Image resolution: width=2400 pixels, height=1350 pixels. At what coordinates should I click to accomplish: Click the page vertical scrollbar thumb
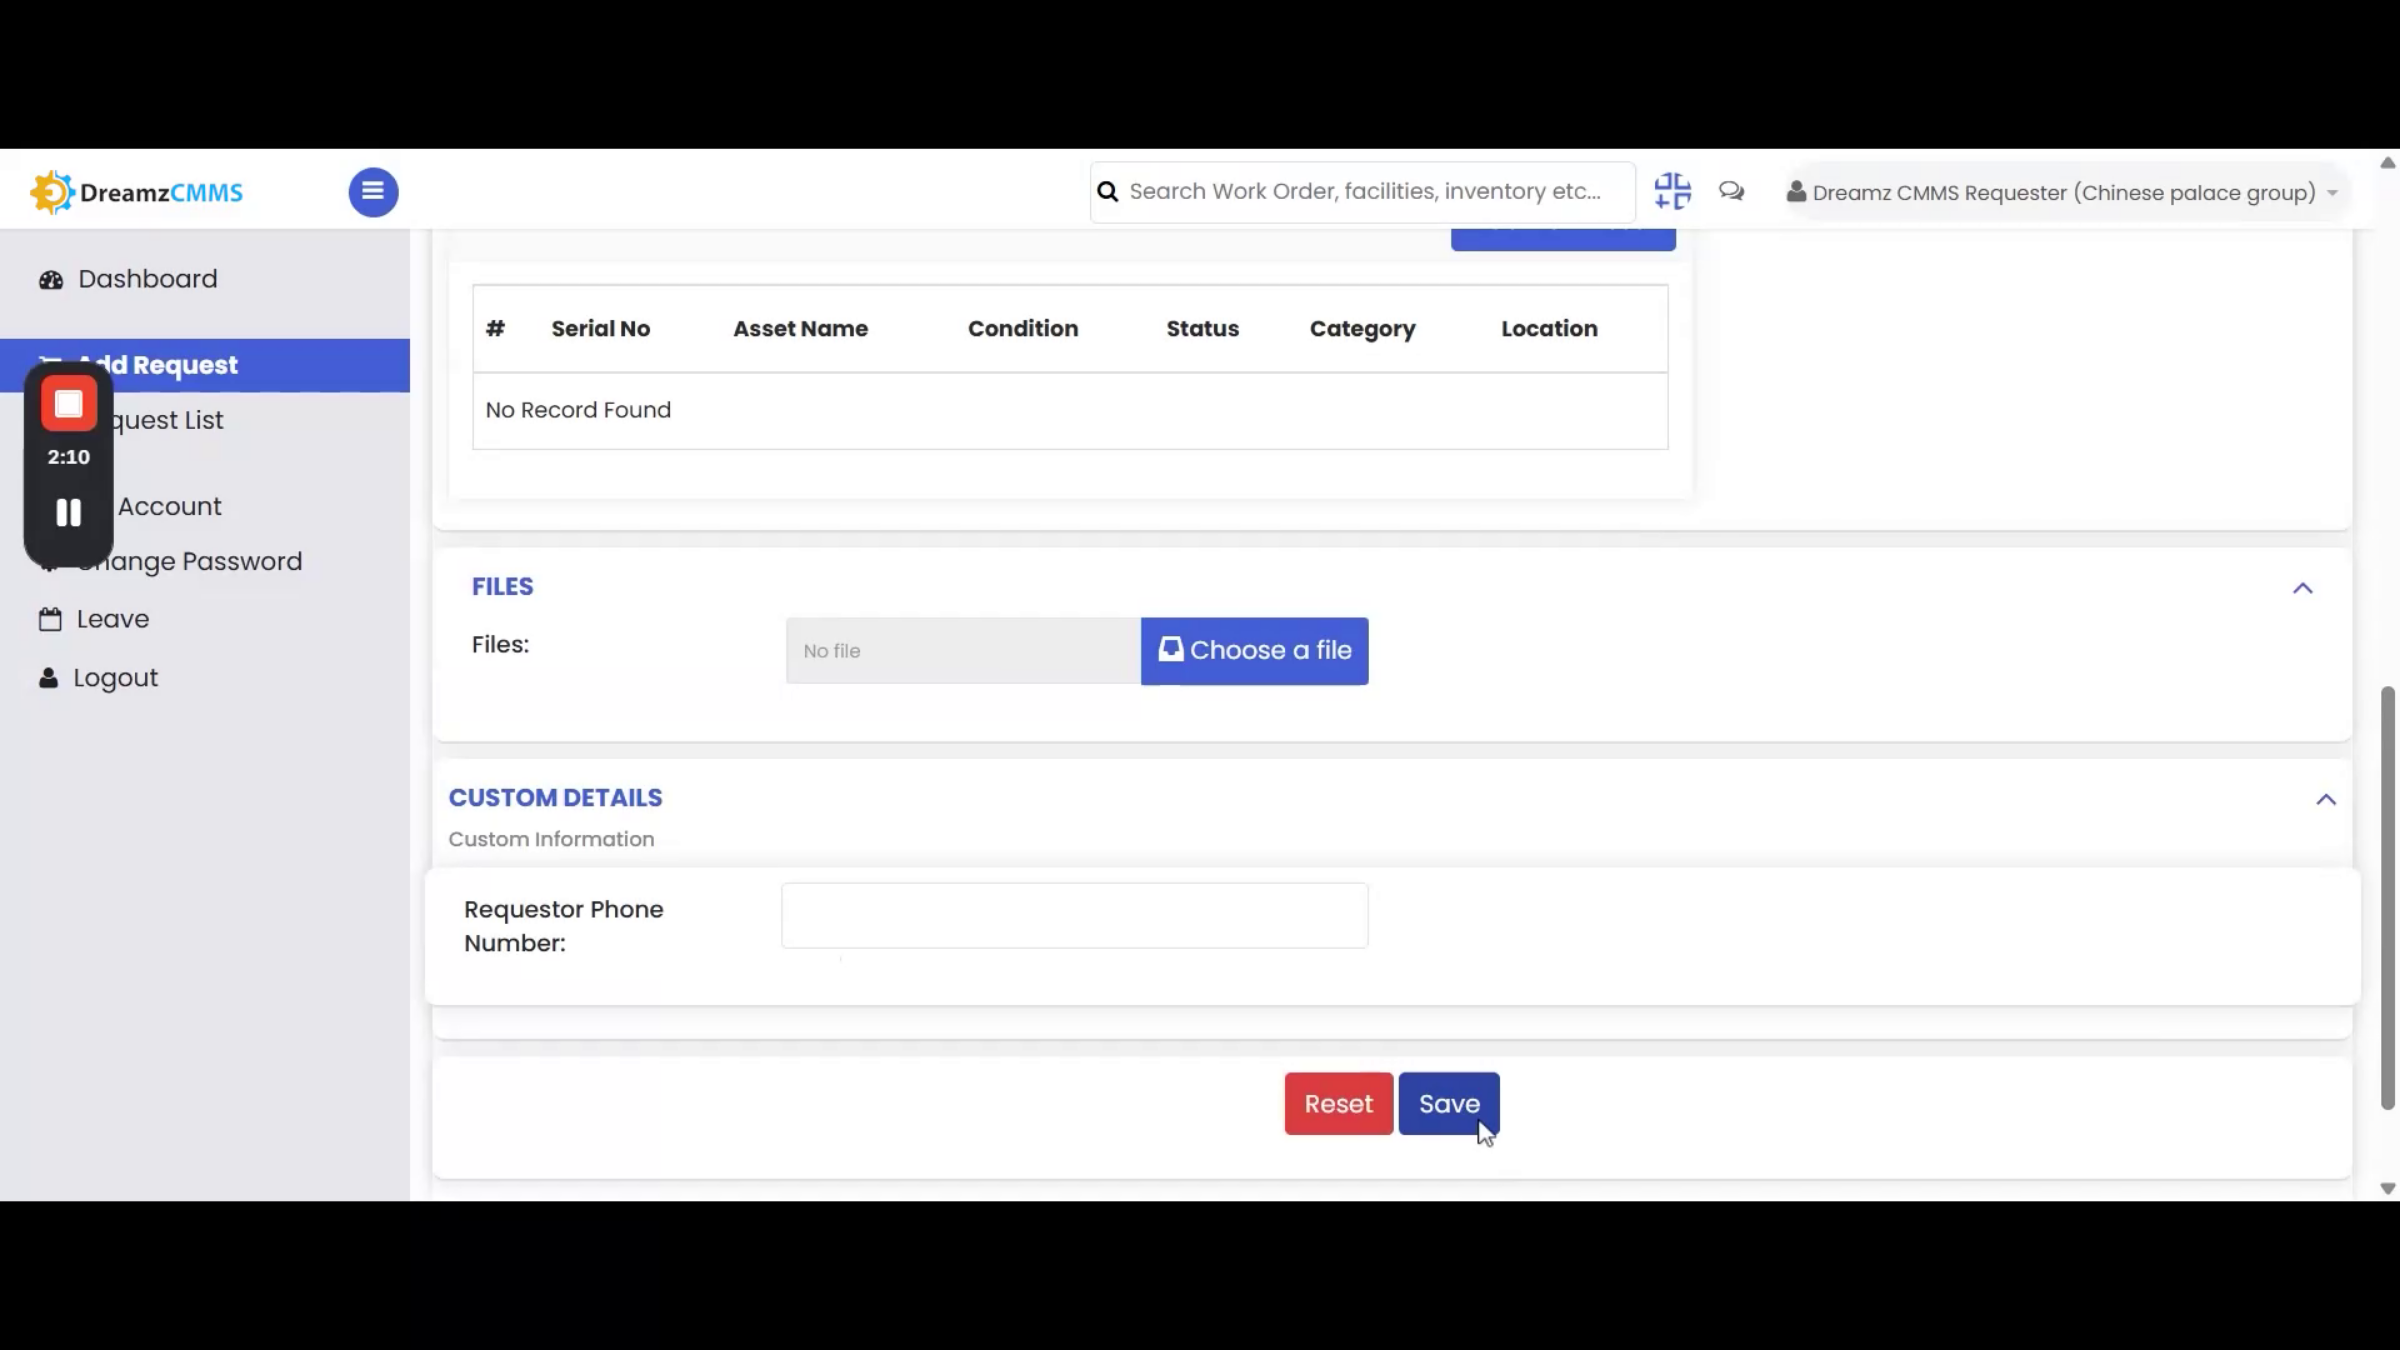pyautogui.click(x=2388, y=898)
